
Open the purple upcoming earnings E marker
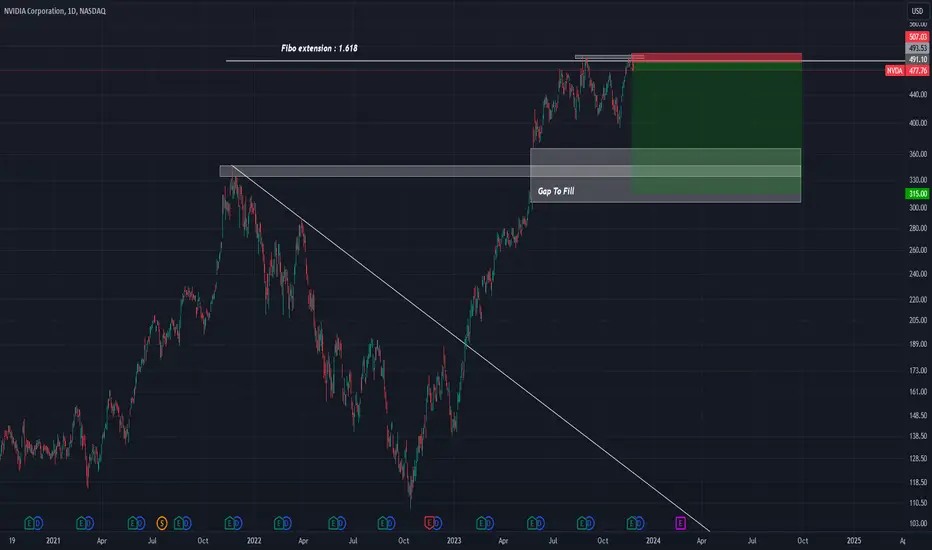click(680, 523)
